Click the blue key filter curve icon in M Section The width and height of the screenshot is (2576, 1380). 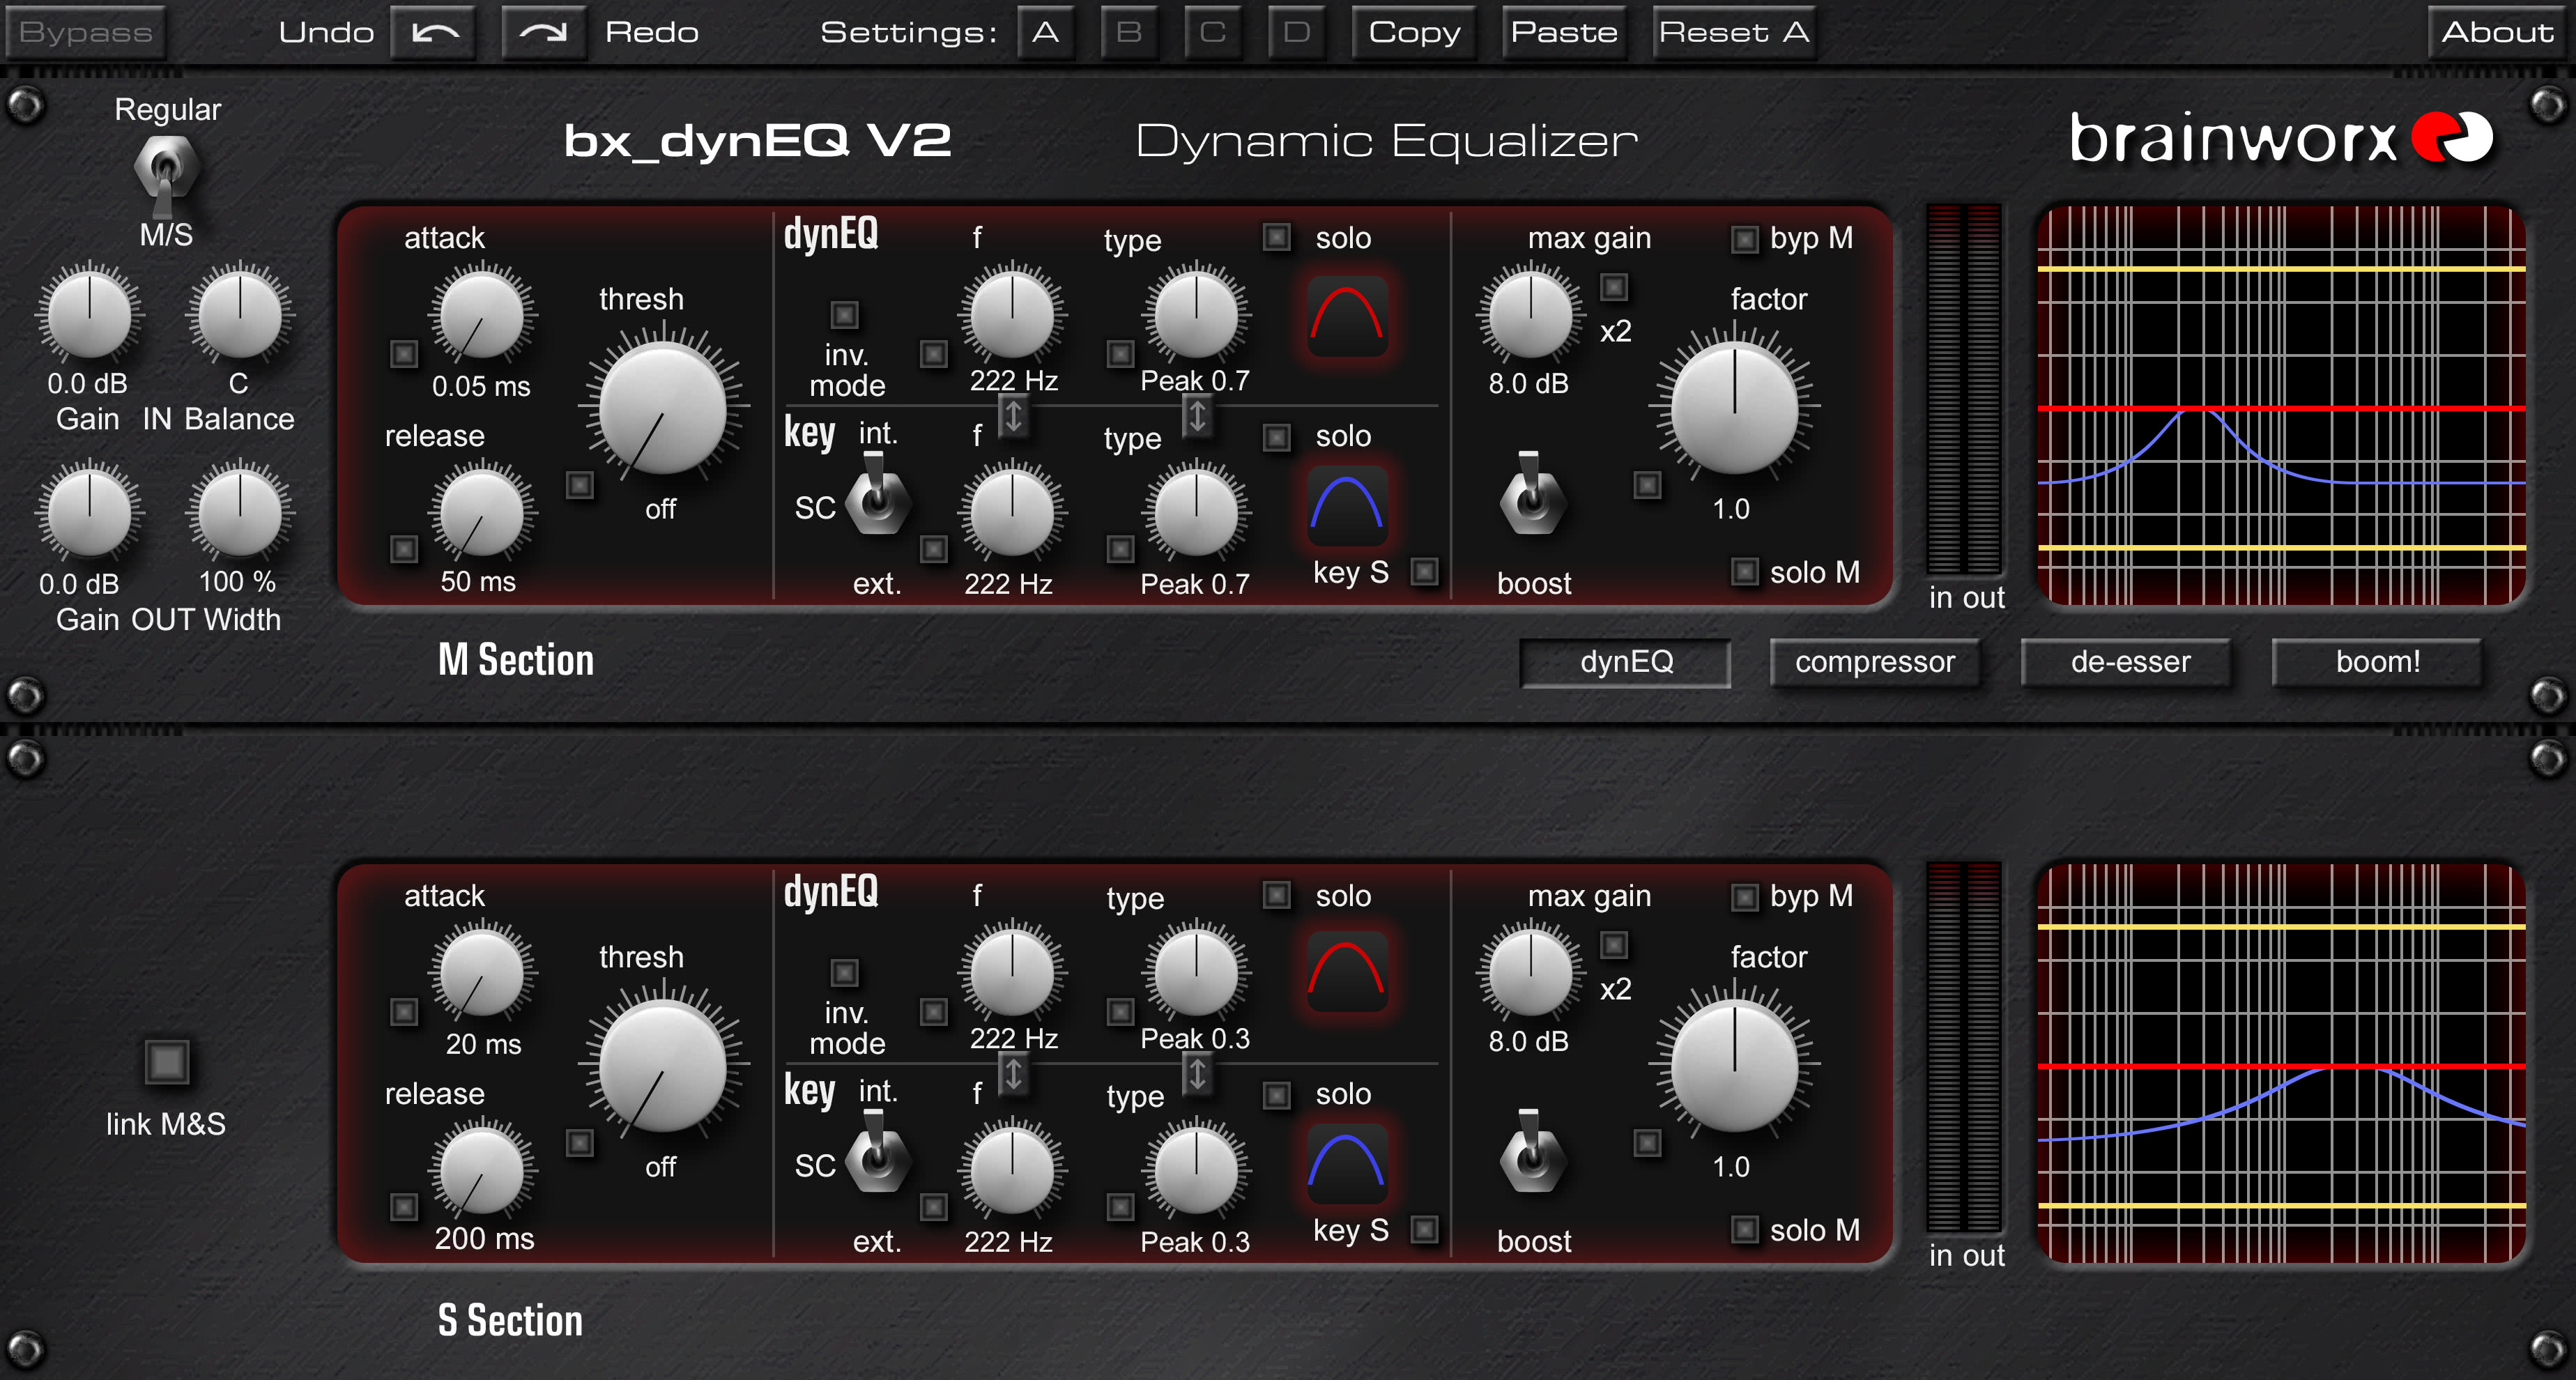1347,505
